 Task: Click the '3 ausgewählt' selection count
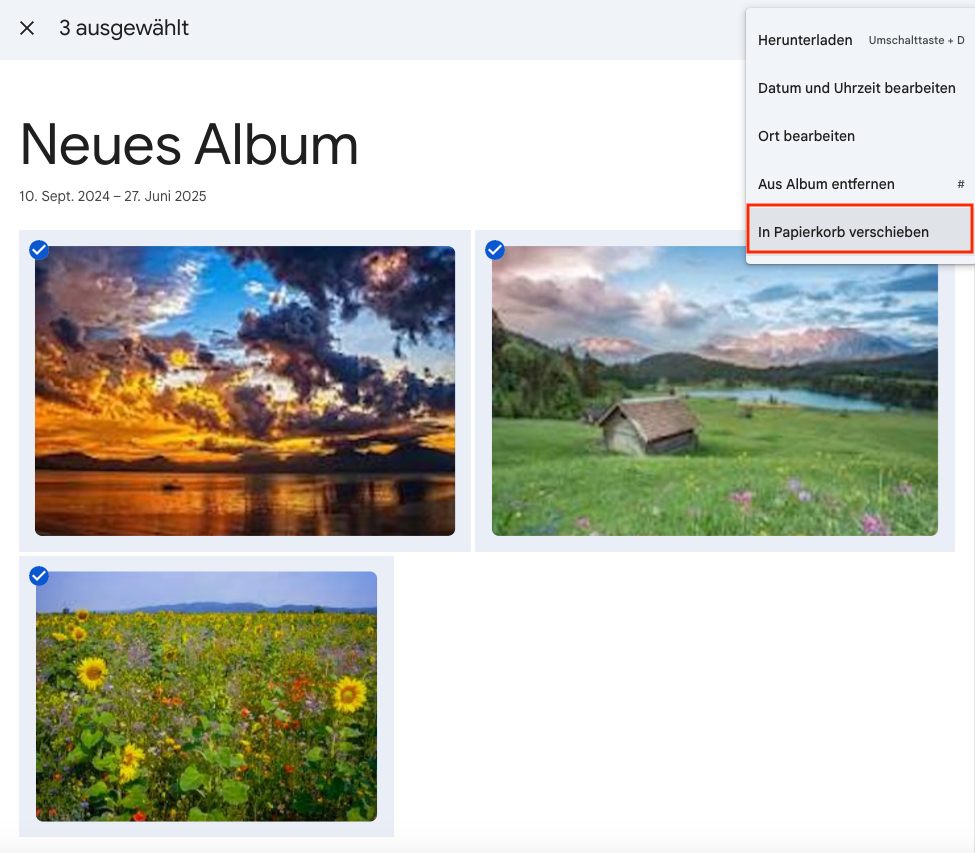(x=124, y=28)
